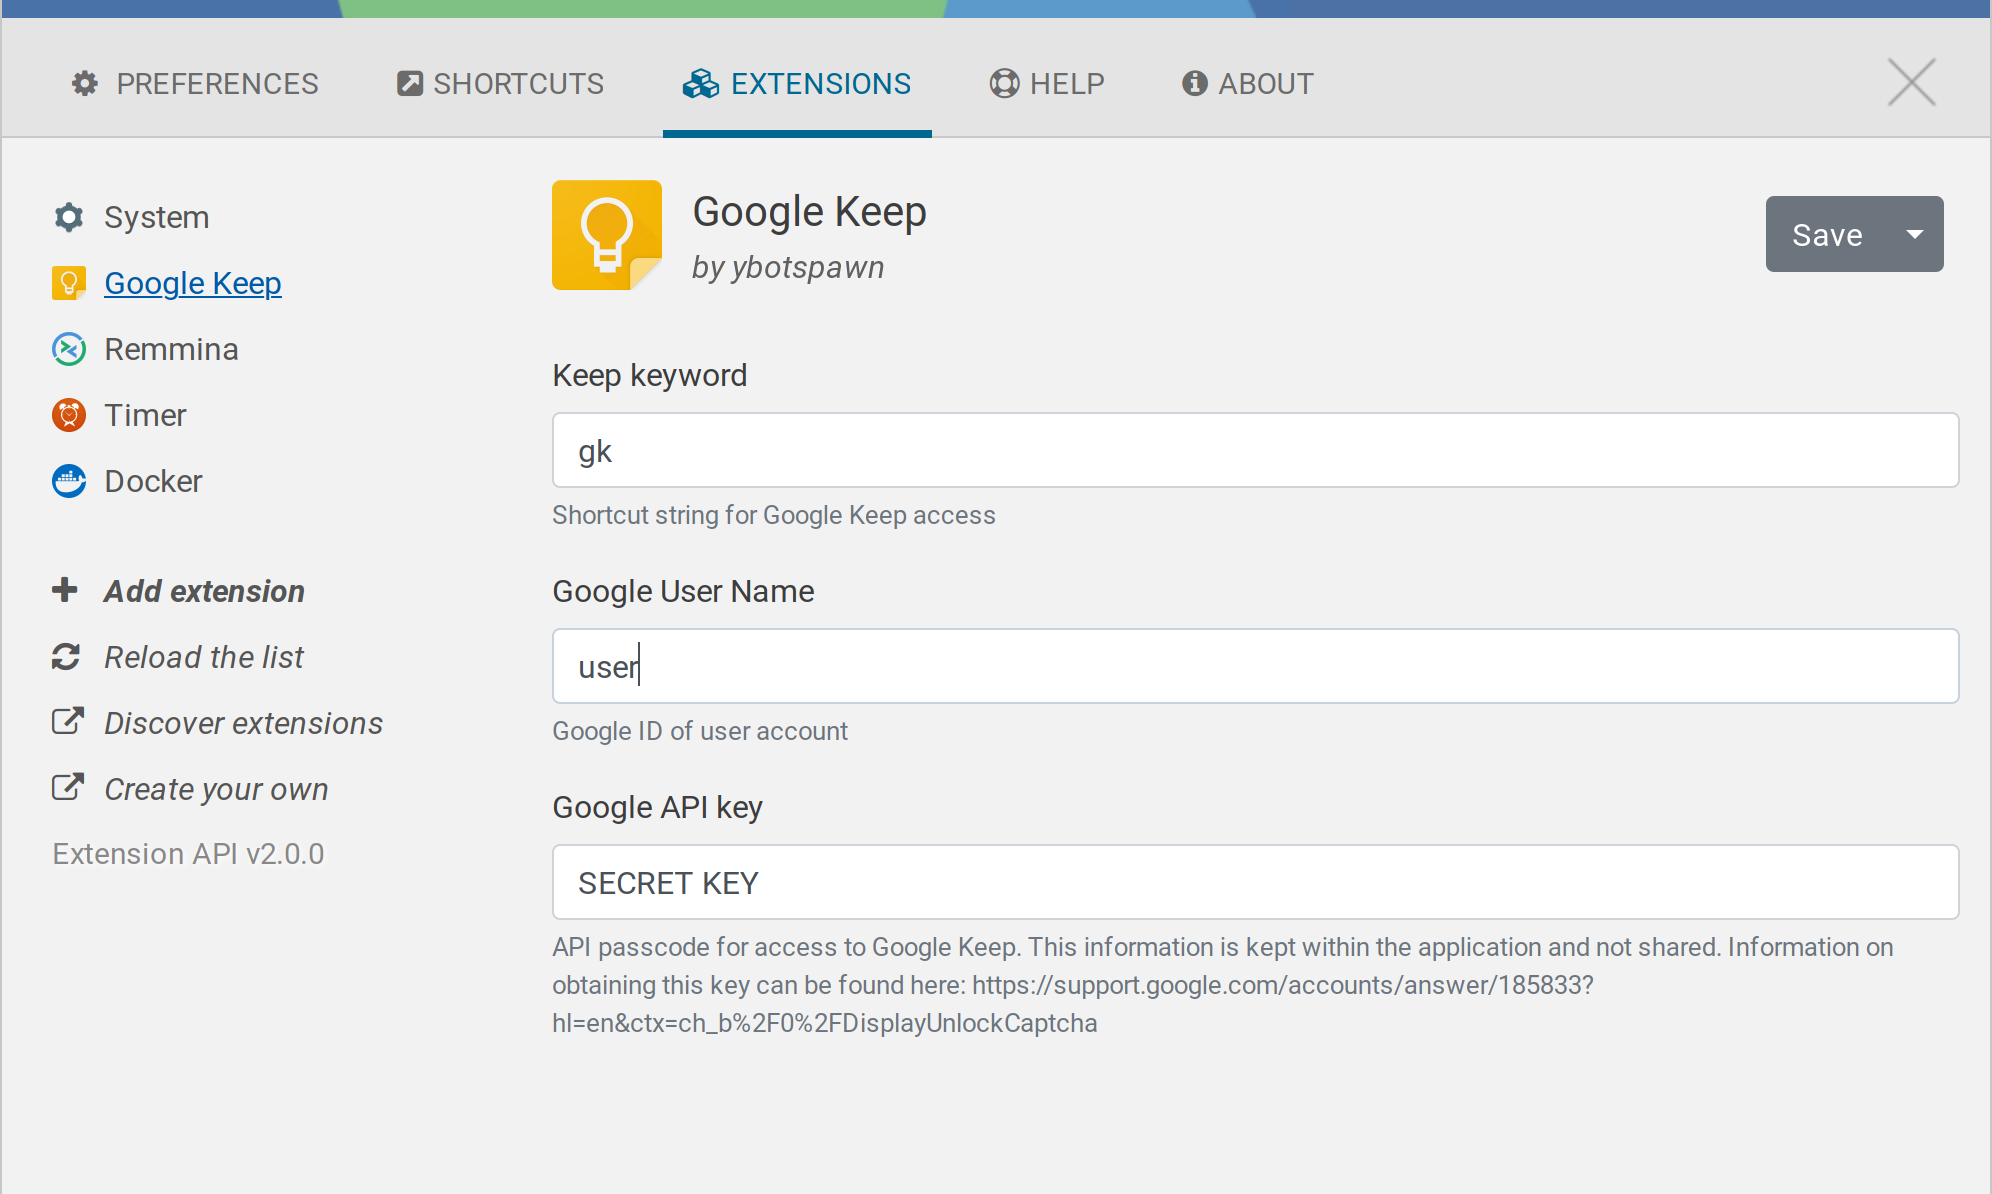Switch to the Preferences tab
Image resolution: width=1992 pixels, height=1194 pixels.
(196, 84)
